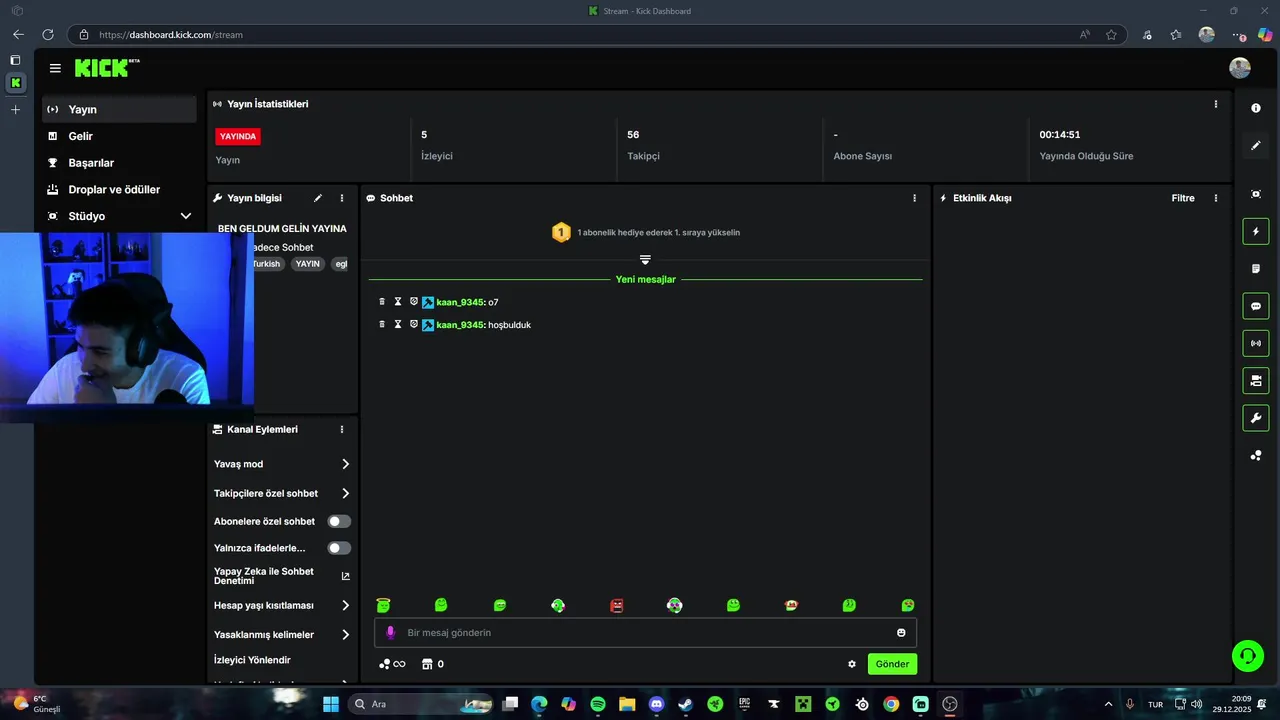Open the info icon in right sidebar
The width and height of the screenshot is (1280, 720).
click(x=1256, y=108)
